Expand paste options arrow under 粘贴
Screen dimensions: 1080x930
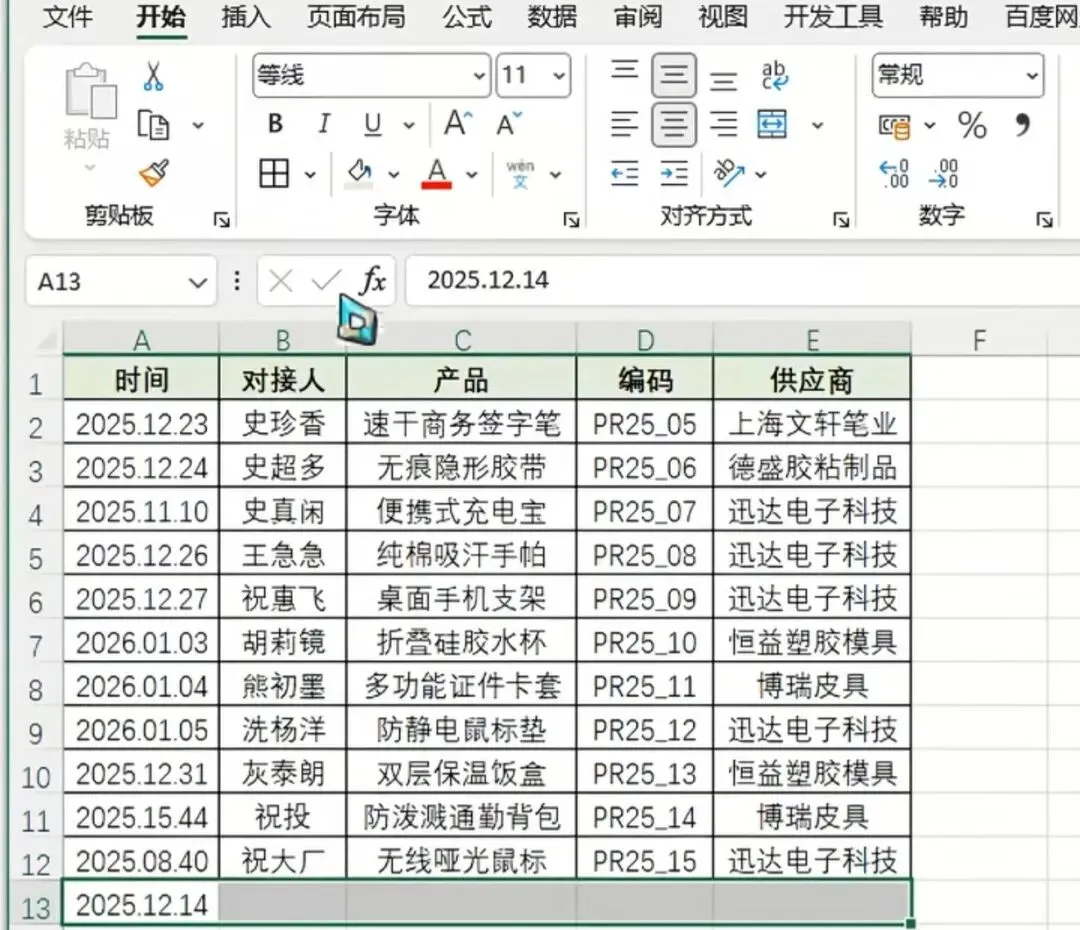pyautogui.click(x=90, y=167)
